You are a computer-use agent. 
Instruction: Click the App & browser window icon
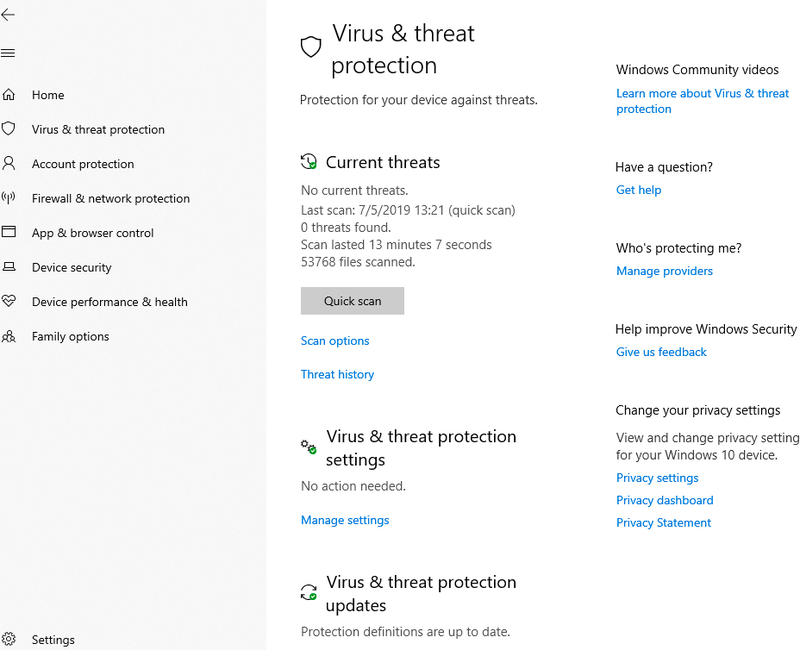point(9,232)
